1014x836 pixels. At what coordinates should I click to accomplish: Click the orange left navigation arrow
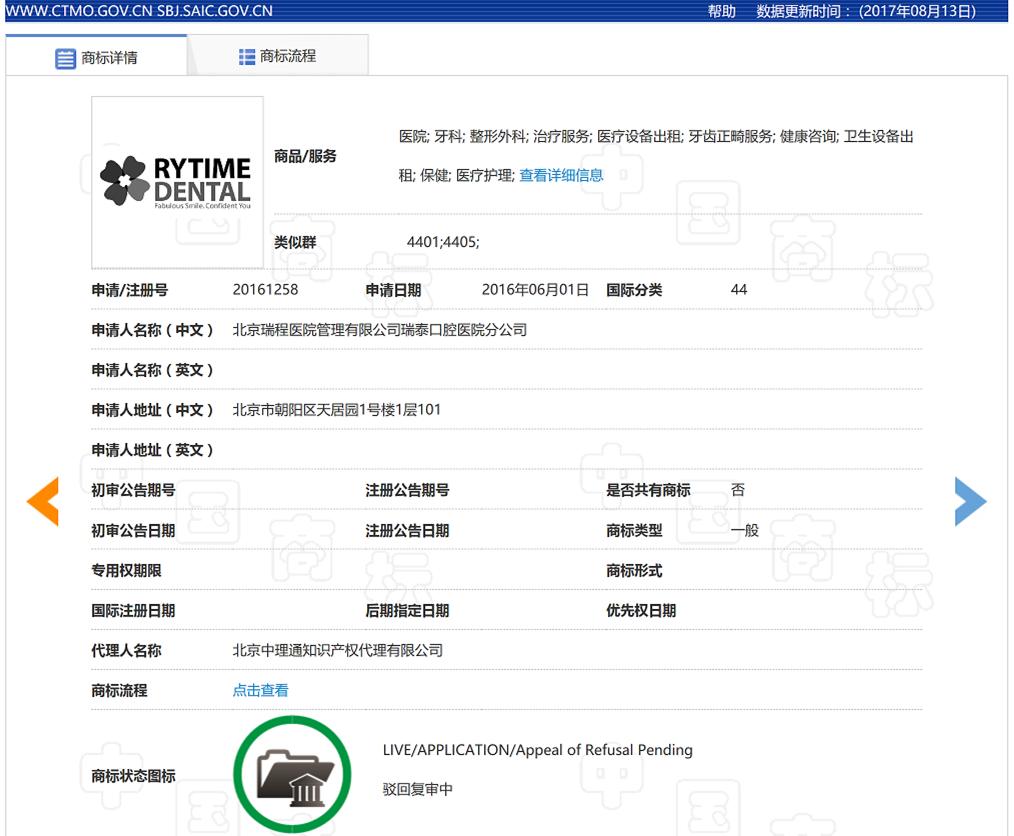pyautogui.click(x=42, y=501)
